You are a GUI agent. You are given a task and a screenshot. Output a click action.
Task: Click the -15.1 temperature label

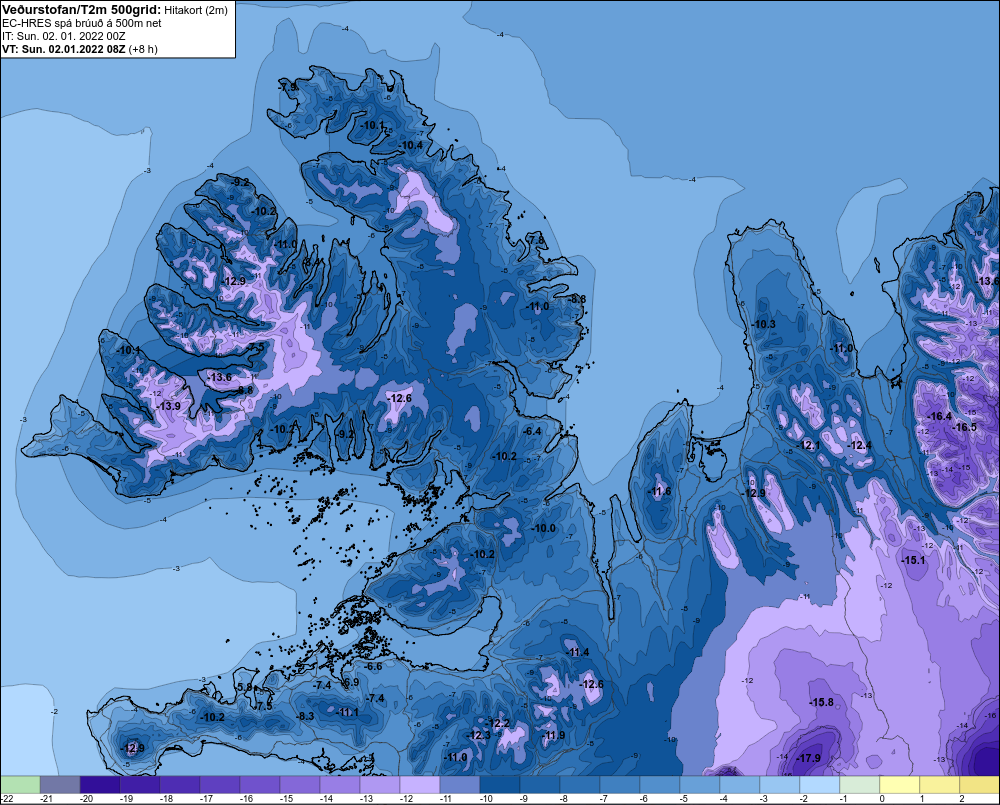pyautogui.click(x=913, y=560)
